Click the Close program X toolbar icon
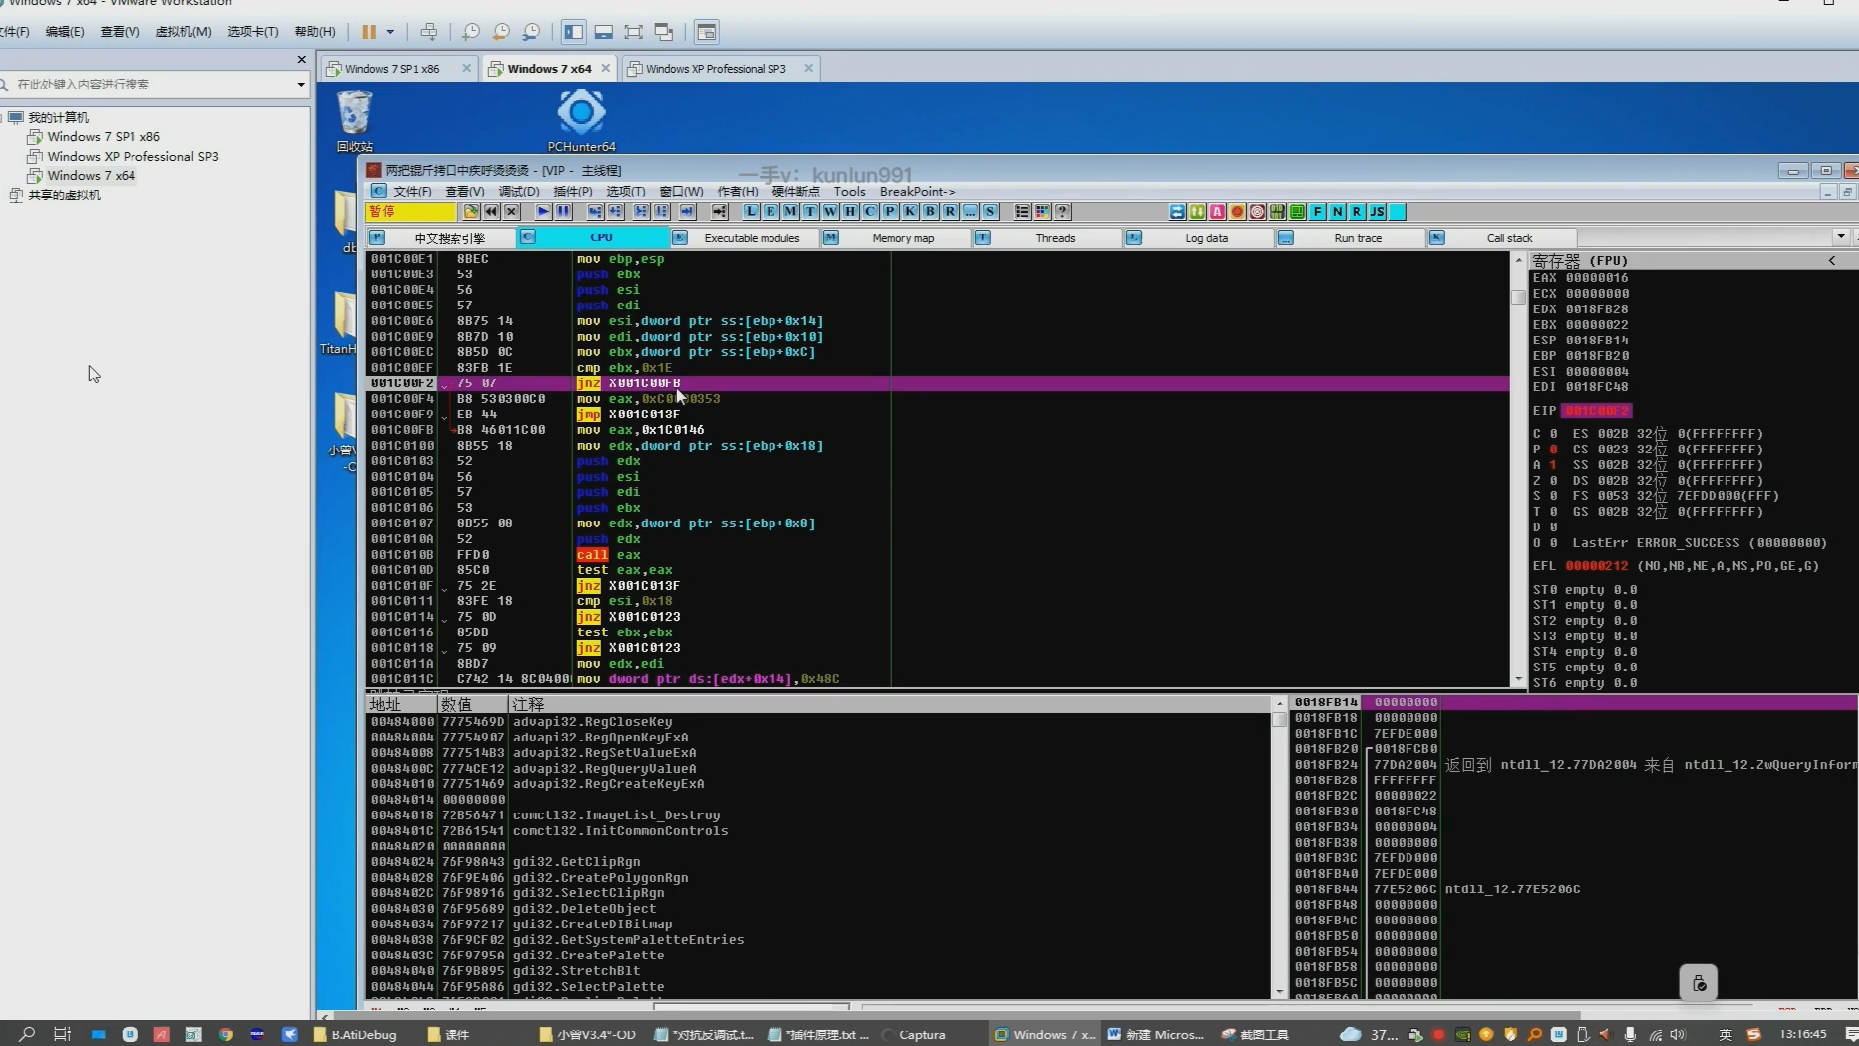1859x1046 pixels. coord(511,212)
